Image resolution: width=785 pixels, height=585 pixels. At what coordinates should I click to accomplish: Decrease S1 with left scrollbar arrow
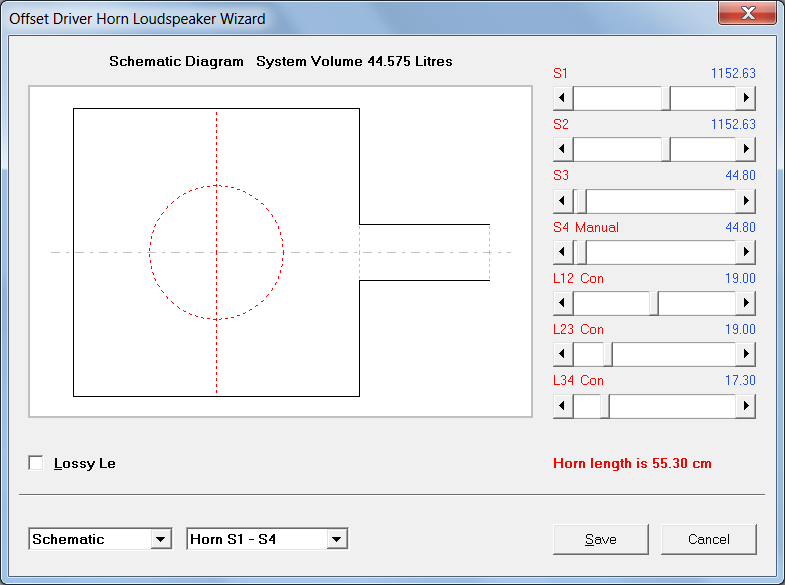tap(563, 98)
